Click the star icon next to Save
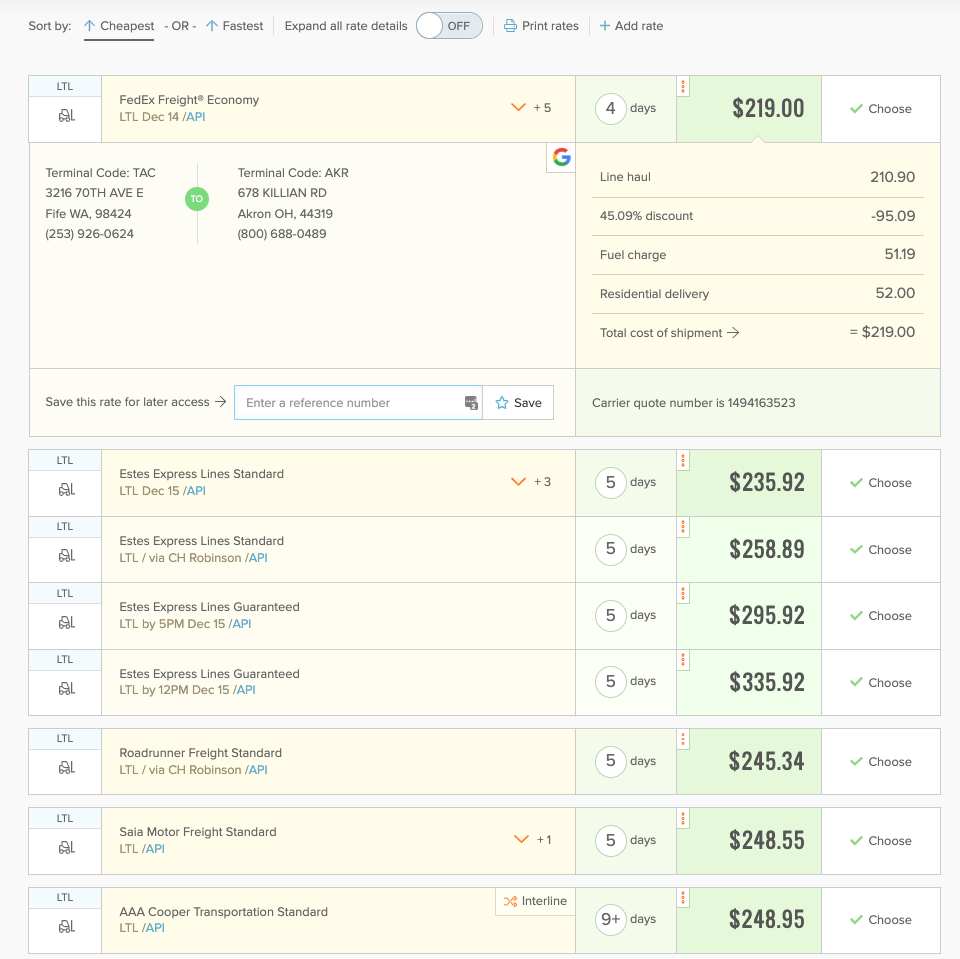 click(501, 402)
